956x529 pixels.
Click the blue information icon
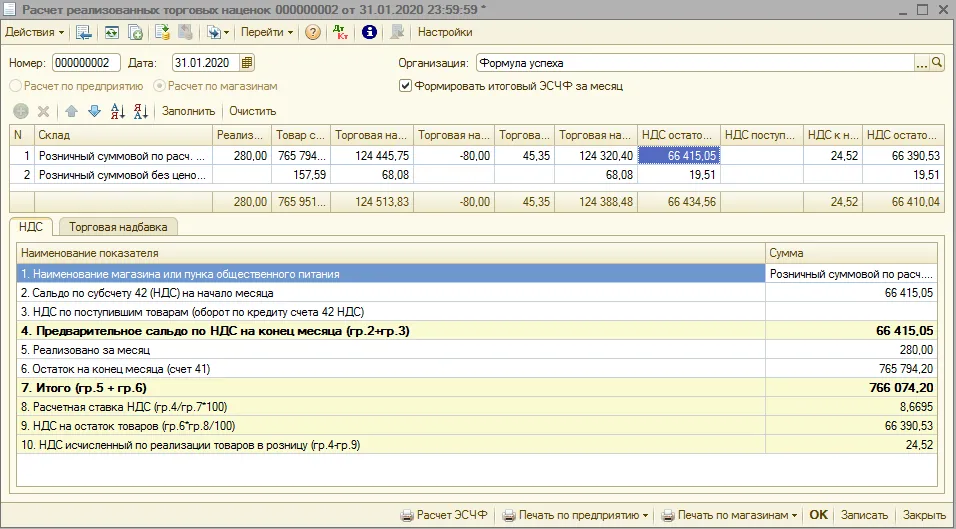[x=369, y=32]
